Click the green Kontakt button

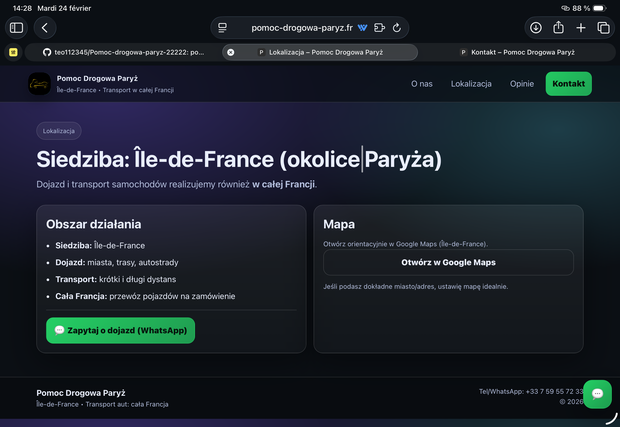(x=568, y=84)
